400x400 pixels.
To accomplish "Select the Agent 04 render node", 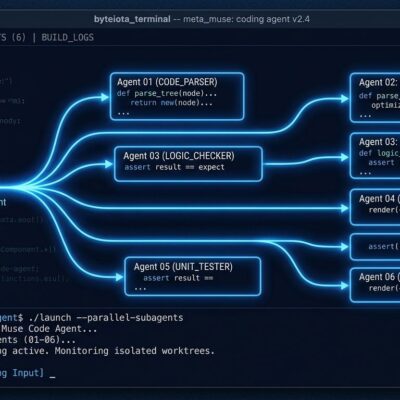I will 375,207.
